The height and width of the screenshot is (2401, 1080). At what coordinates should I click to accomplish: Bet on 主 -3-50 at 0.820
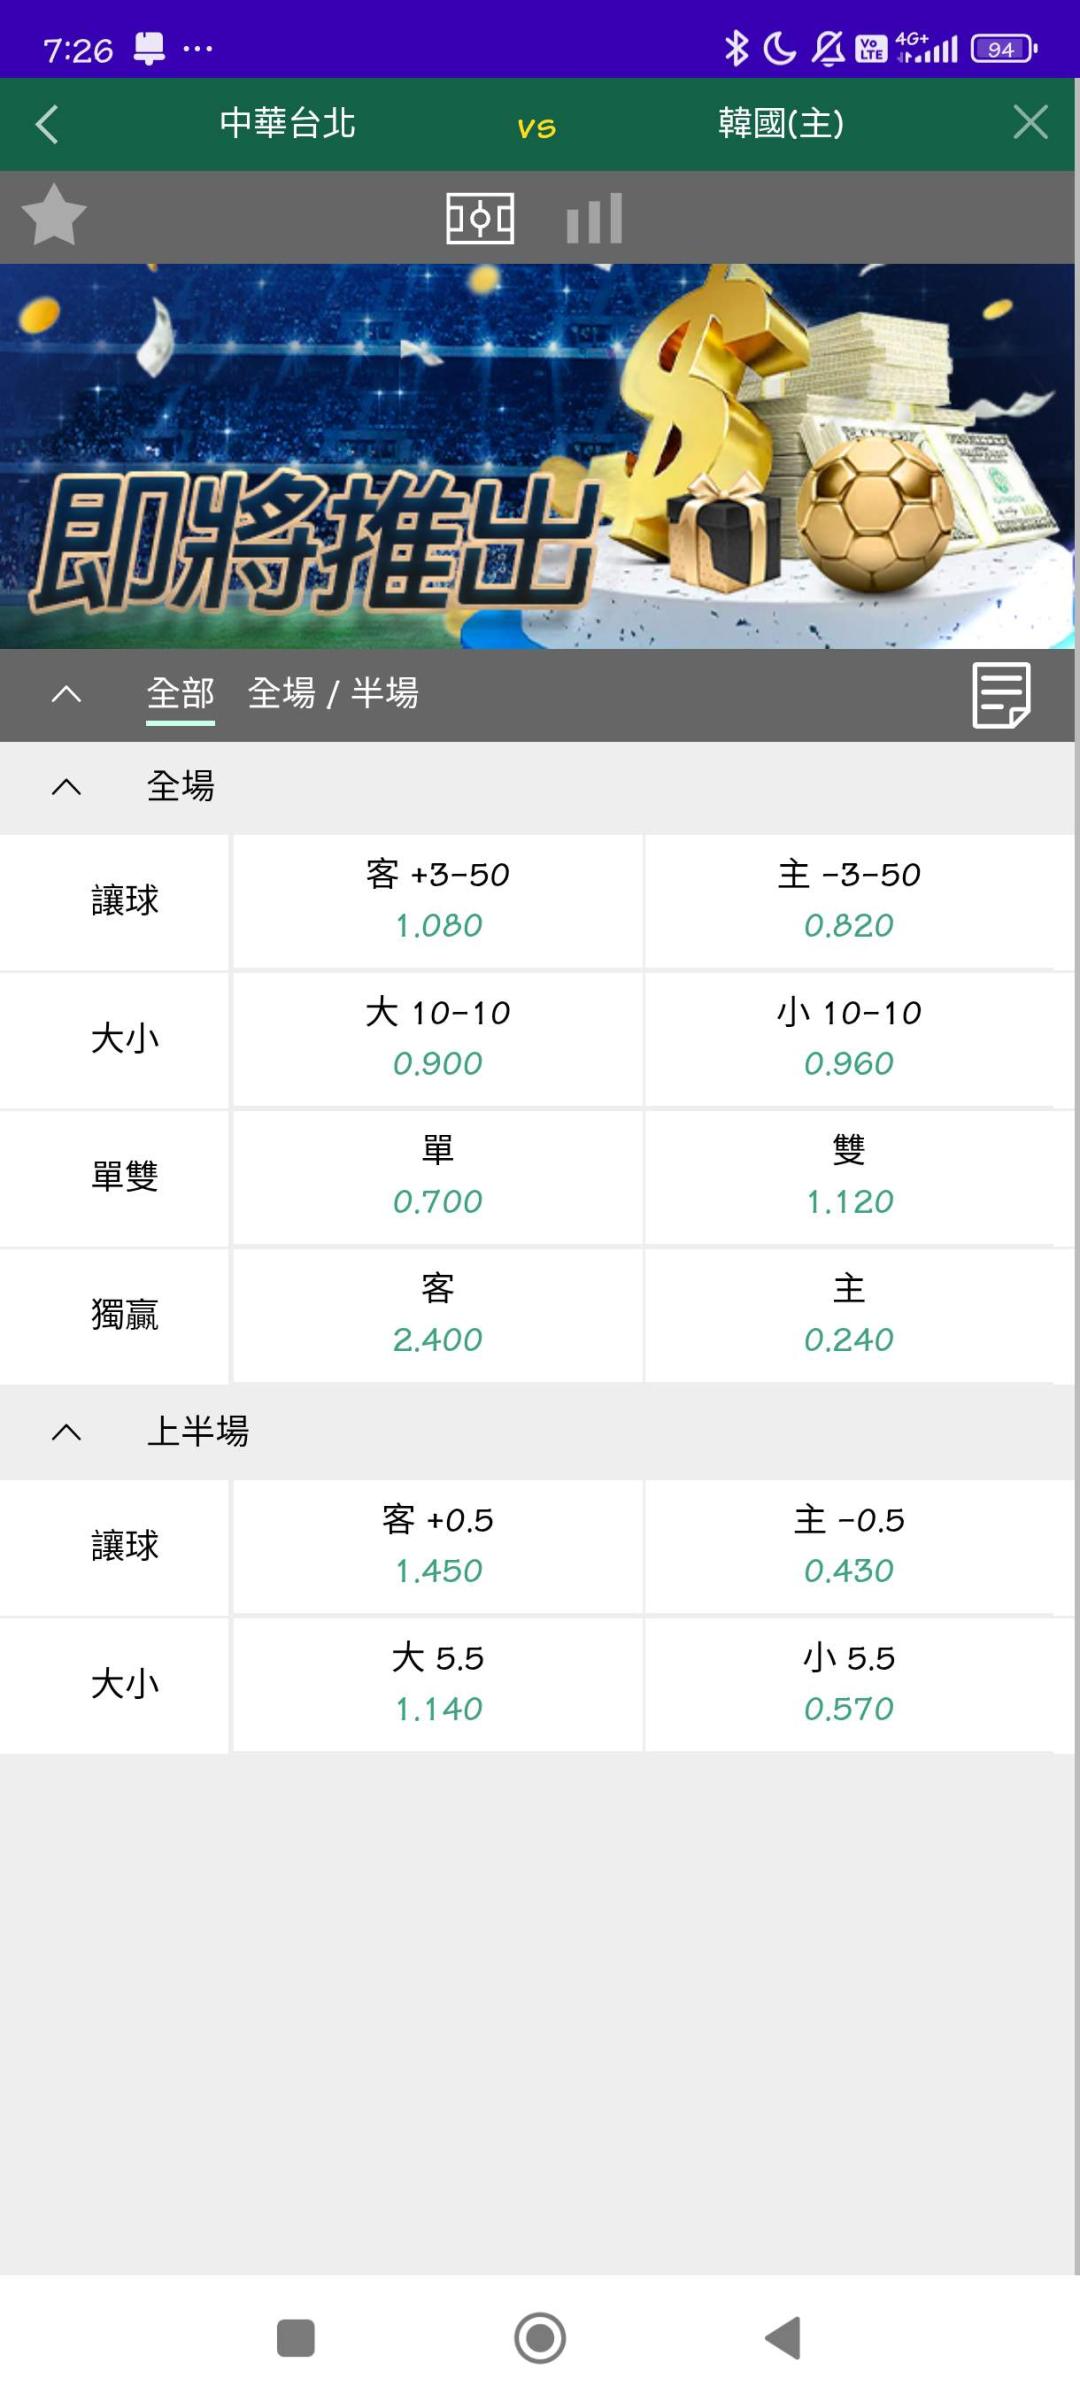(849, 900)
